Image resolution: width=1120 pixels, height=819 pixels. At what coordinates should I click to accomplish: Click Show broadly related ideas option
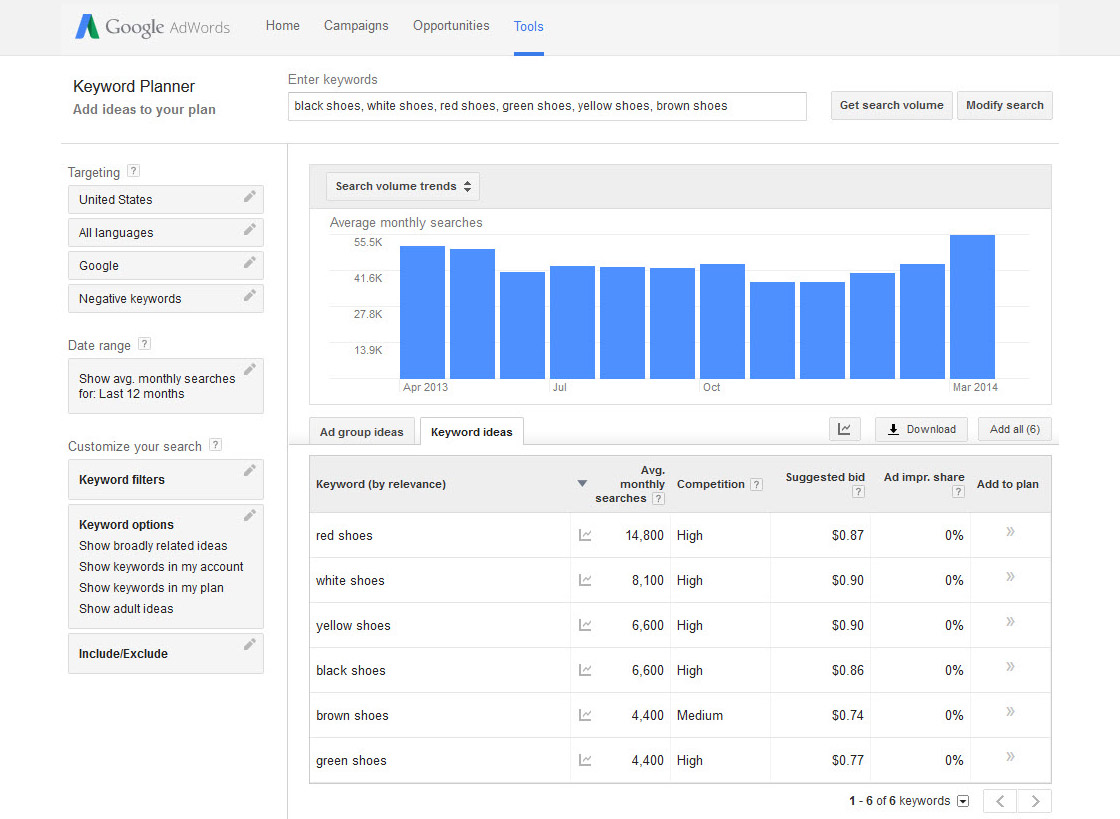click(x=153, y=546)
